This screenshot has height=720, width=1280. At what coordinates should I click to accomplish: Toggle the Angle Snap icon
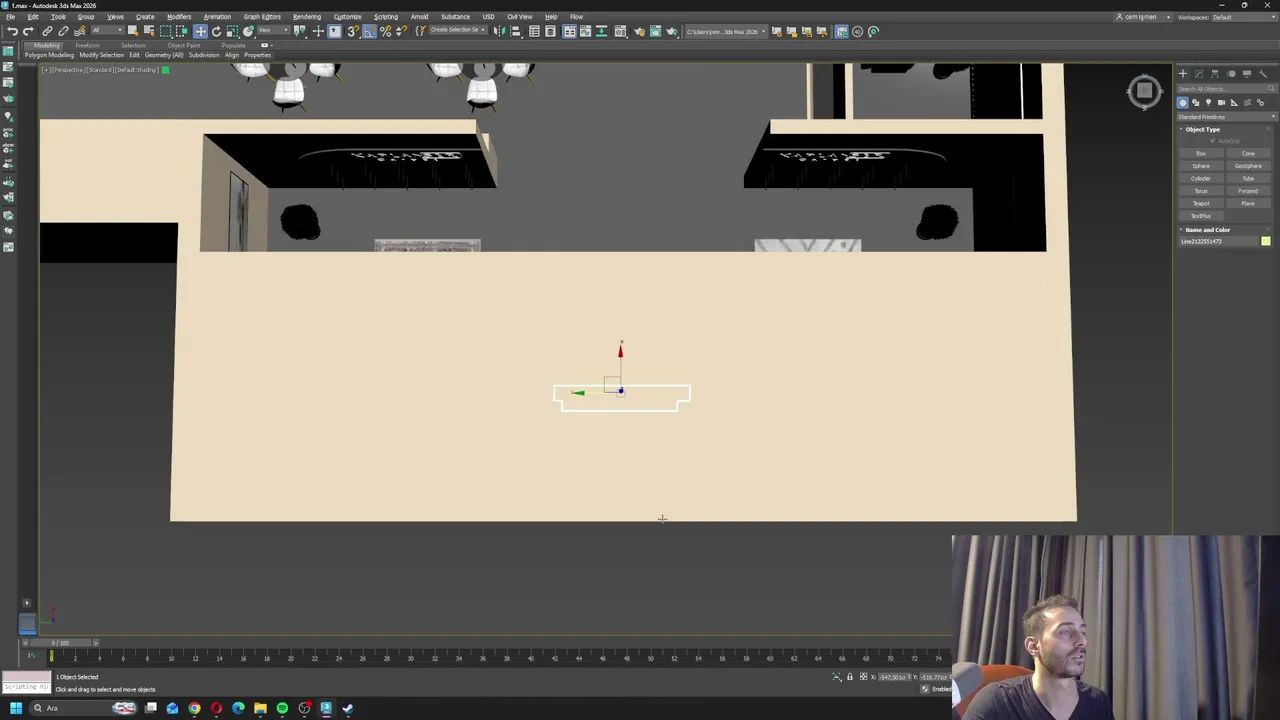369,31
